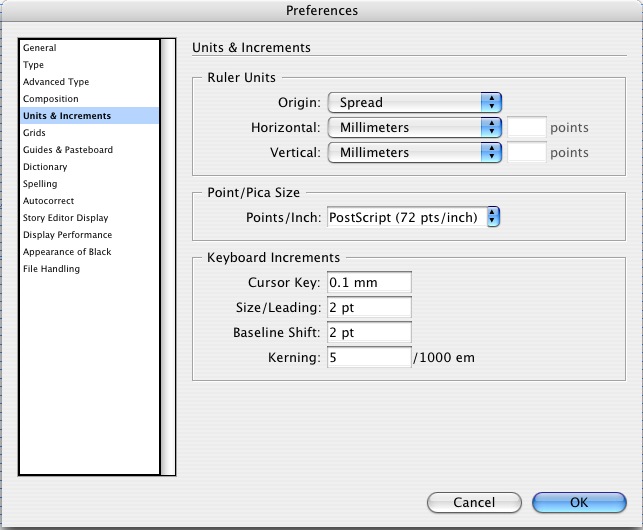643x530 pixels.
Task: Confirm preferences with OK button
Action: click(579, 503)
